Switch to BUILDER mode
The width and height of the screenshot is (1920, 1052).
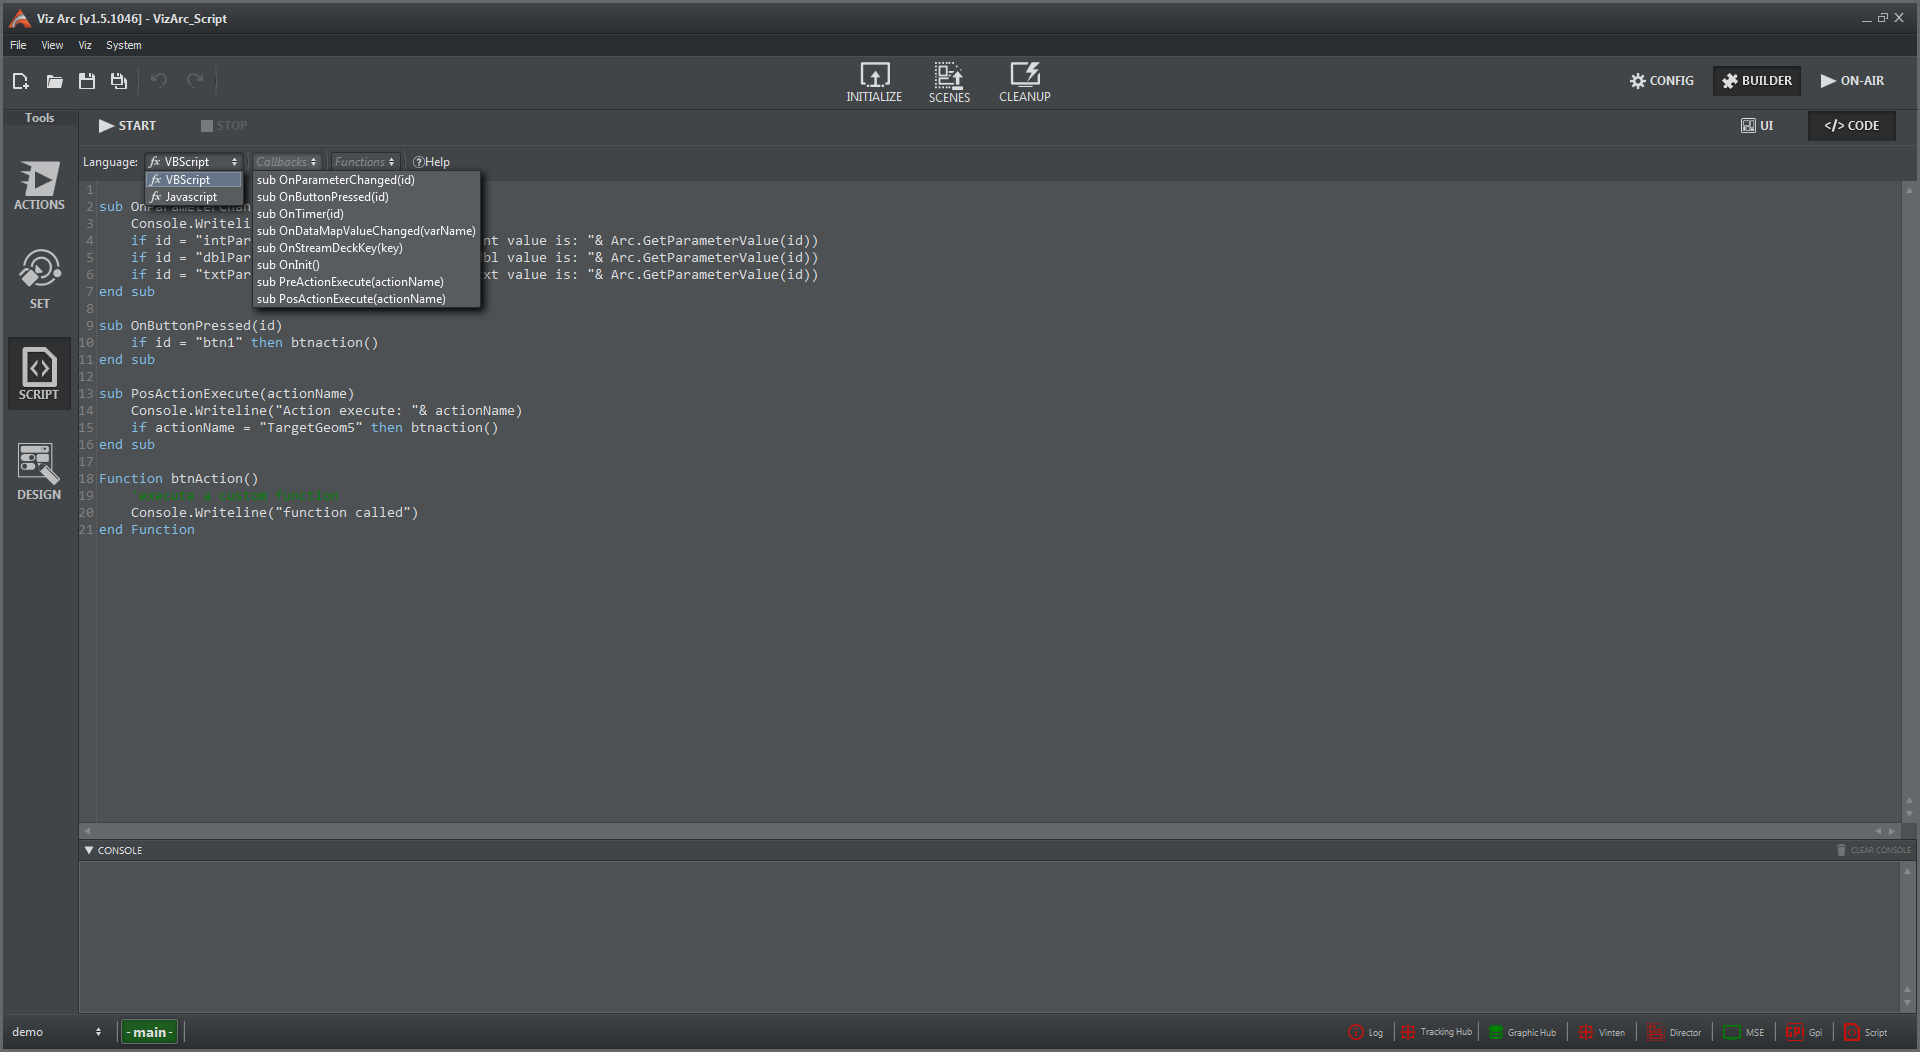[1757, 81]
